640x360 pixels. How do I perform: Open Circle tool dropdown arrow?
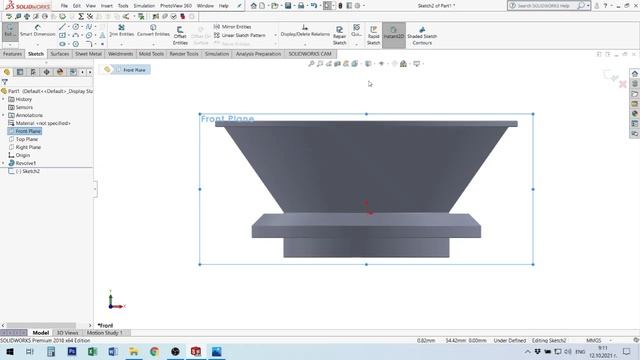coord(82,27)
